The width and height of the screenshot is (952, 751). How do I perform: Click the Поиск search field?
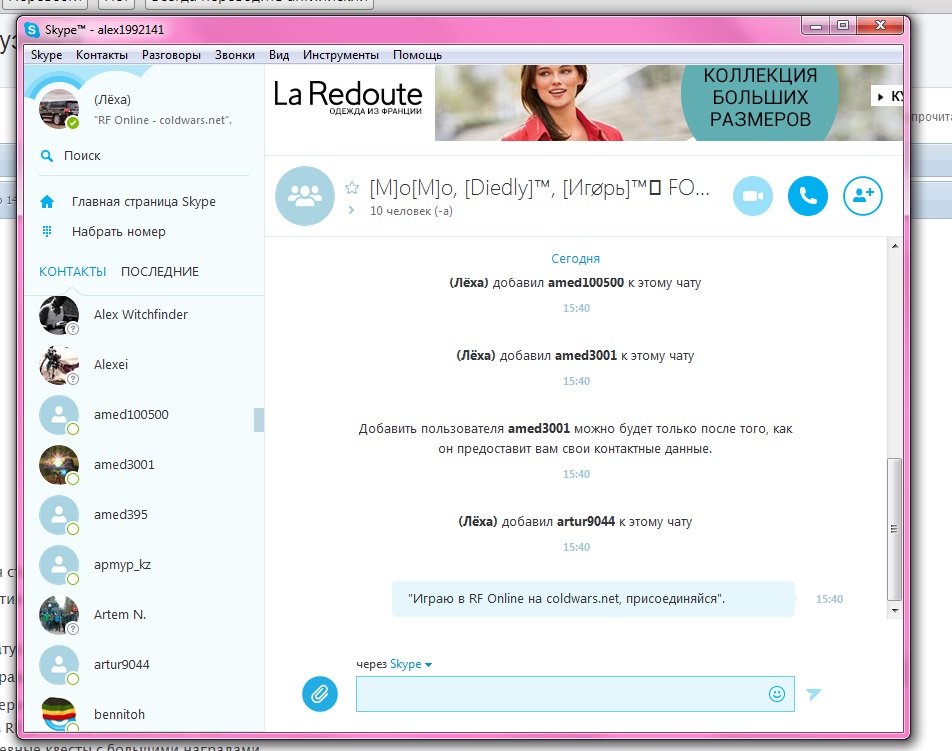144,156
